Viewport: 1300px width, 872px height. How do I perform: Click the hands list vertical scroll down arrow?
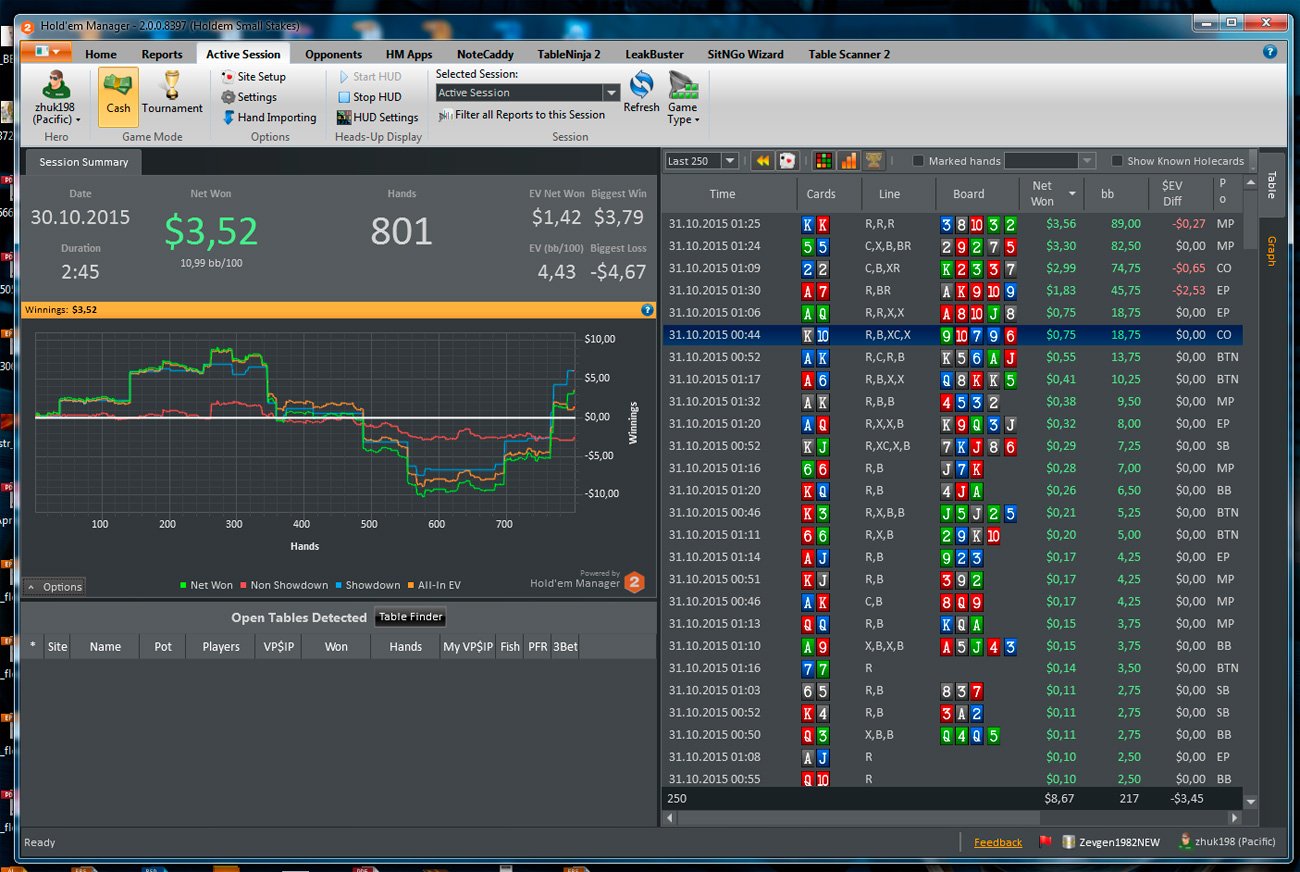tap(1250, 802)
